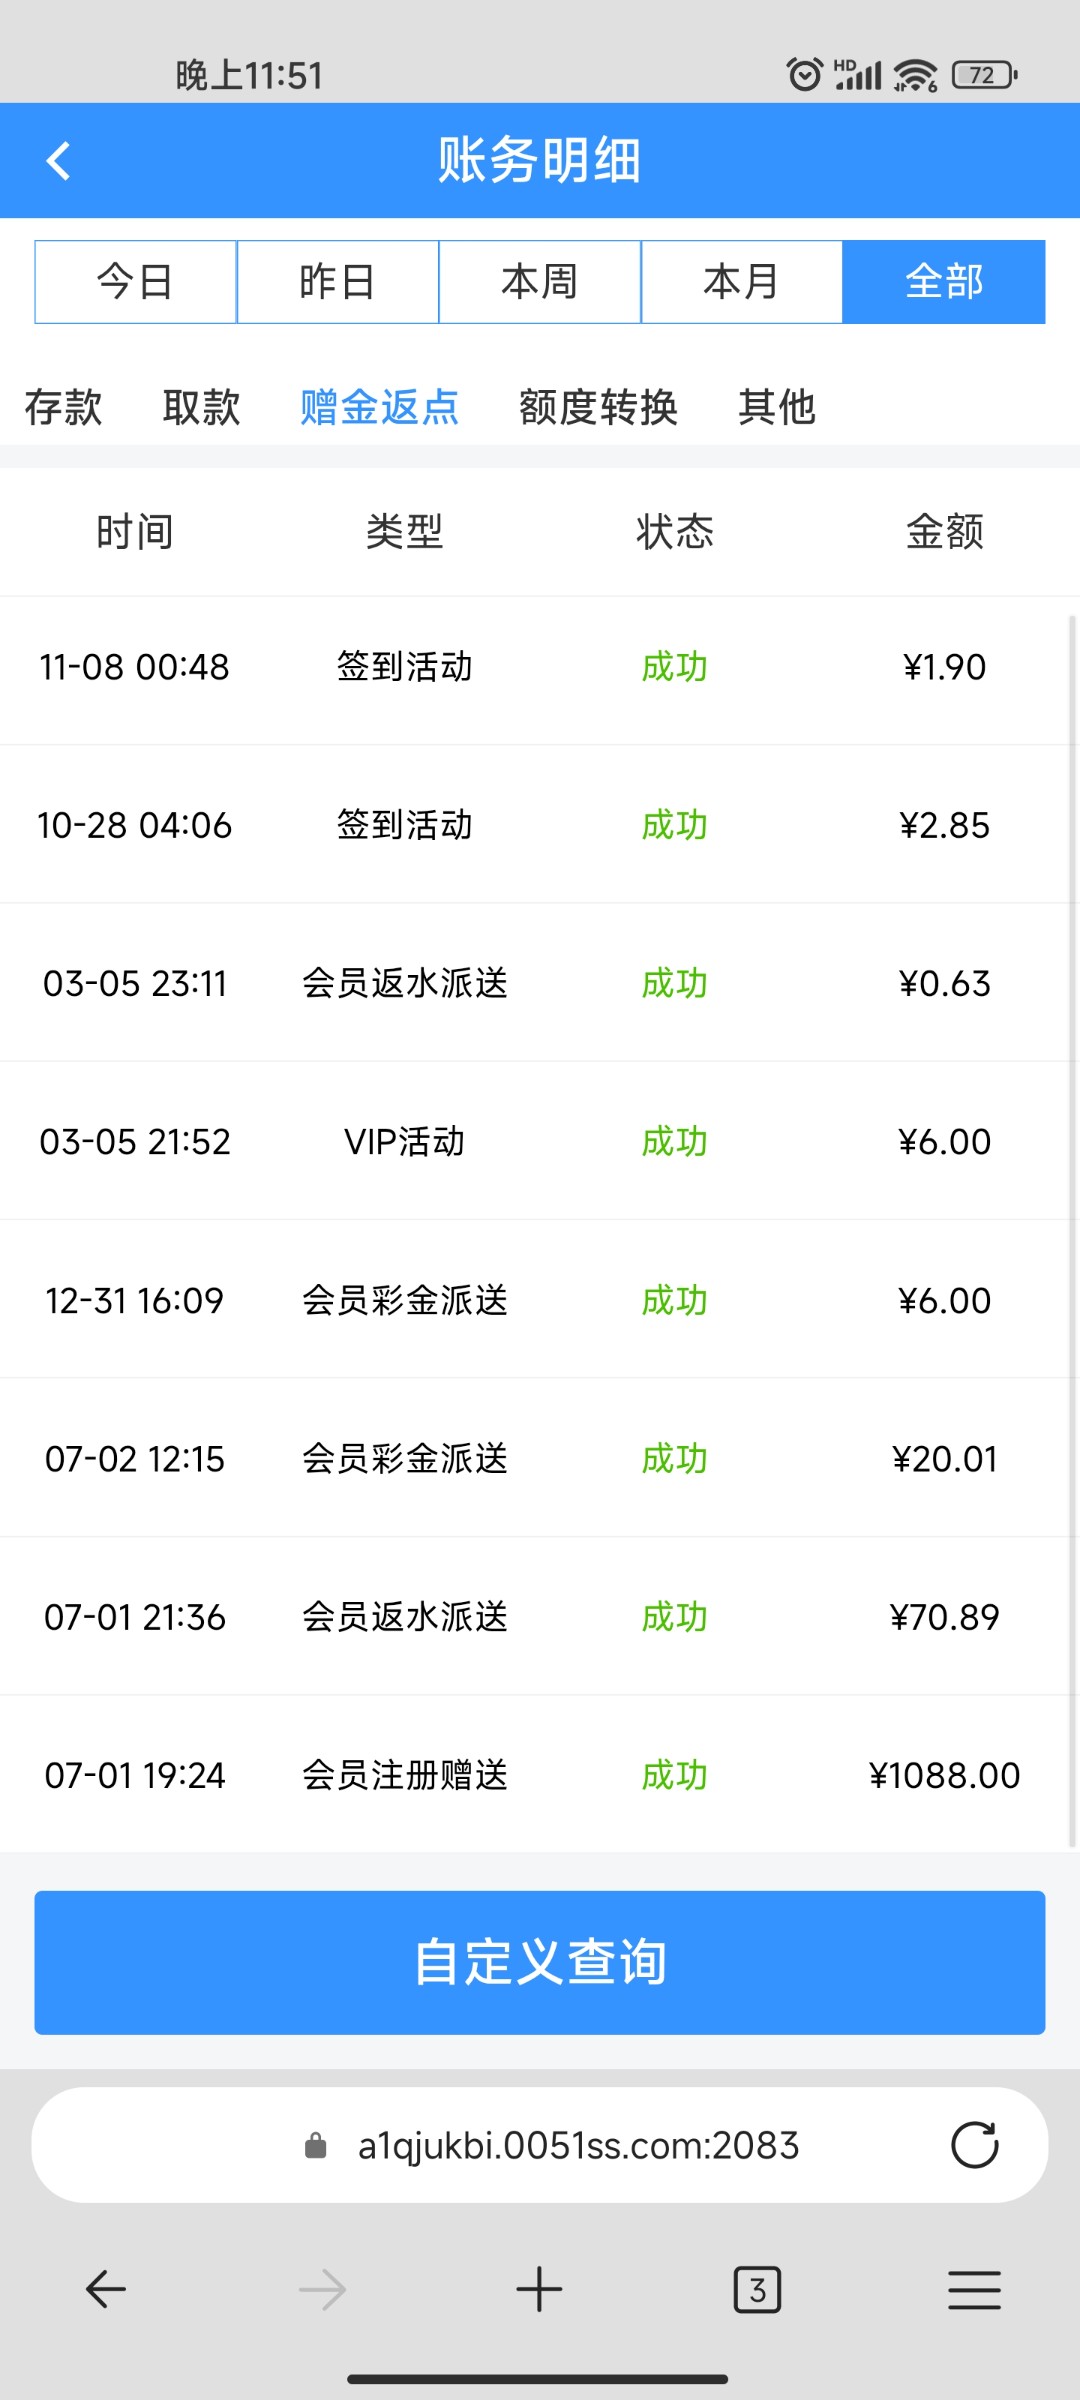Switch to the 本月 date filter
This screenshot has height=2400, width=1080.
[742, 282]
